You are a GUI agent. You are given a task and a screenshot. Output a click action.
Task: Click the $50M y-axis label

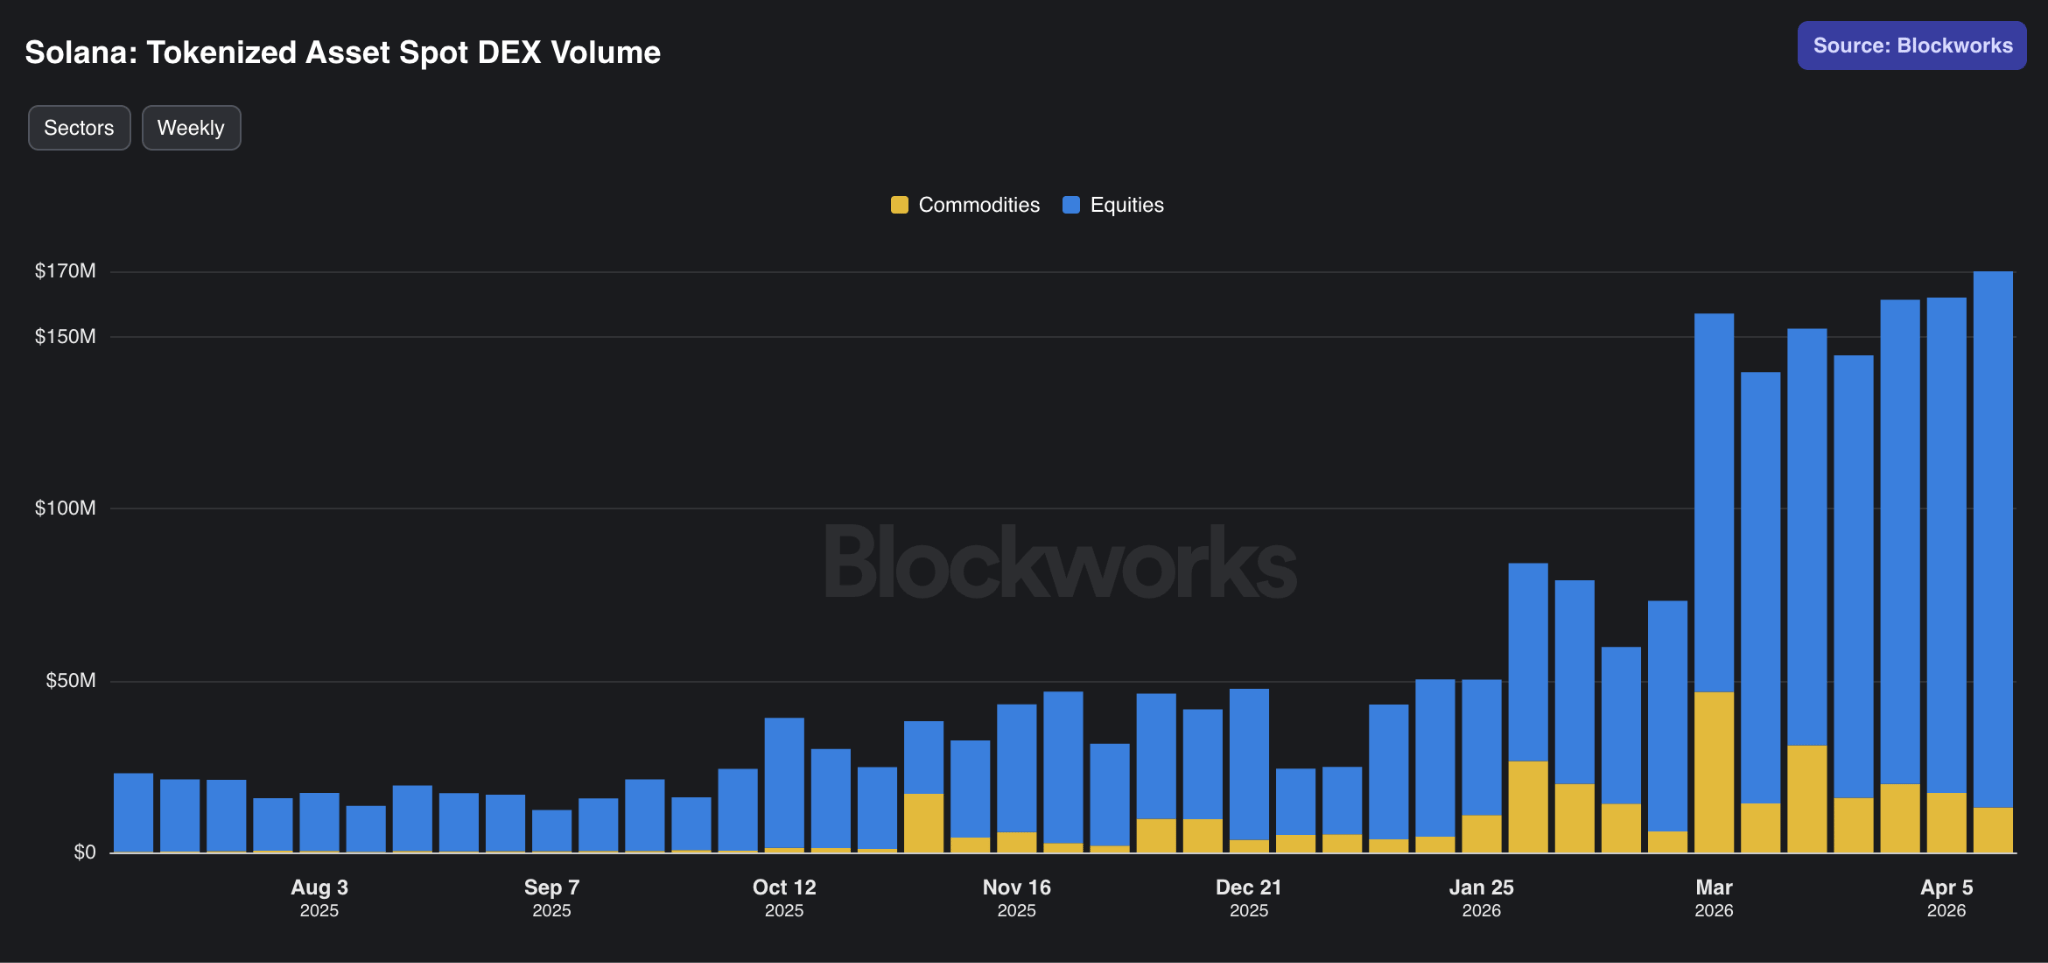coord(71,681)
